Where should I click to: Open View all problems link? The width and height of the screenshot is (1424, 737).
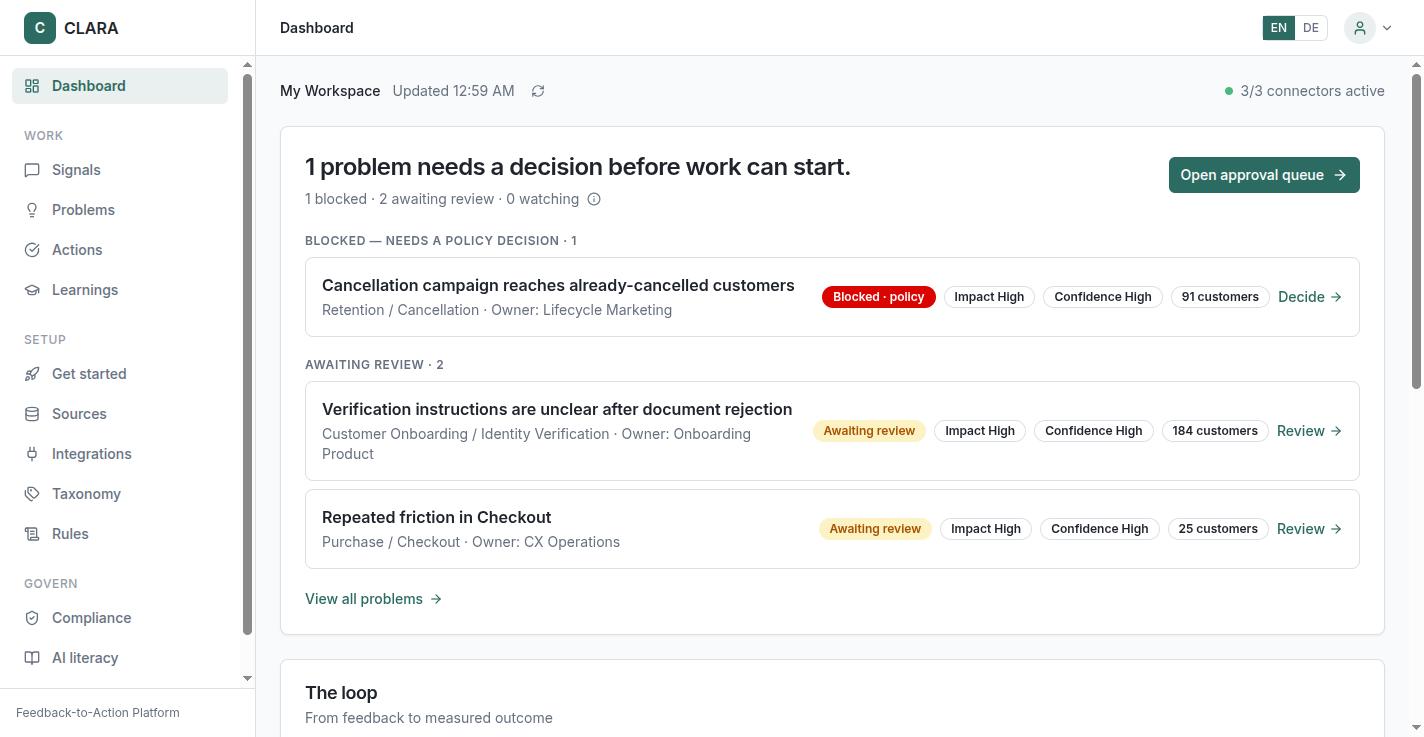pyautogui.click(x=373, y=599)
